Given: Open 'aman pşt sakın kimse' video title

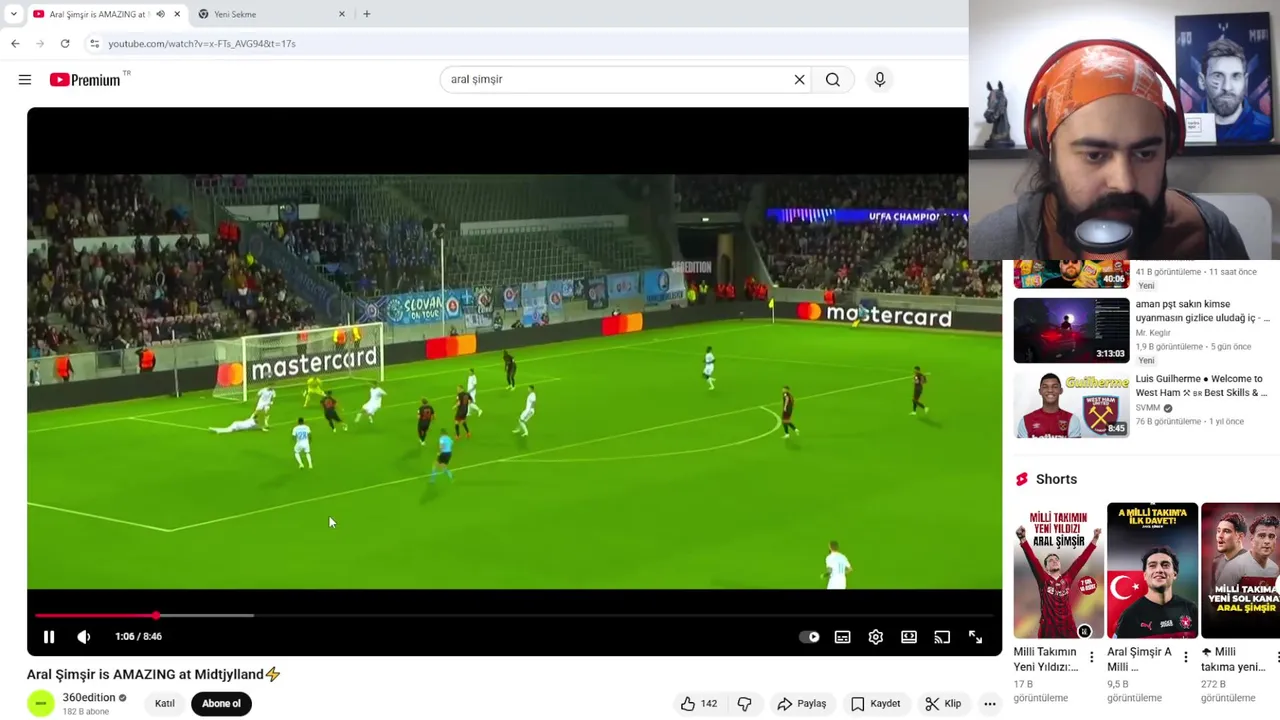Looking at the screenshot, I should [1202, 311].
